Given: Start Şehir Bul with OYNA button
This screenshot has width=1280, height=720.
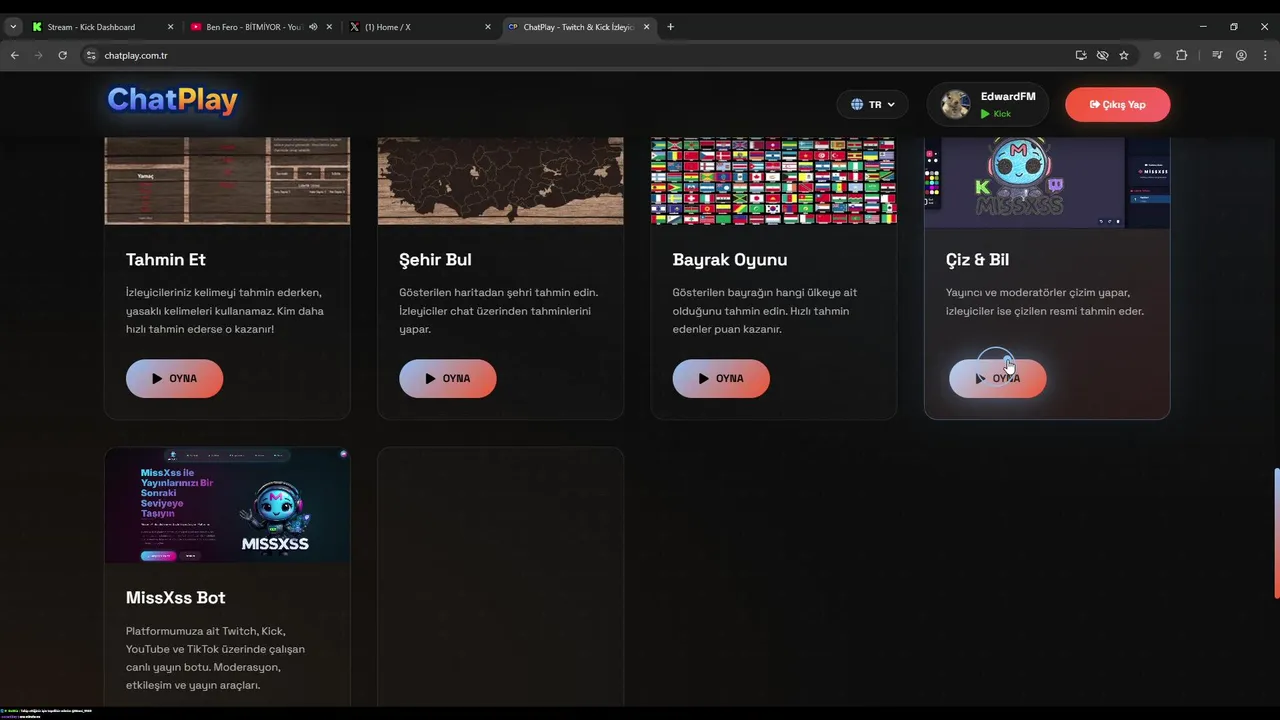Looking at the screenshot, I should click(447, 378).
